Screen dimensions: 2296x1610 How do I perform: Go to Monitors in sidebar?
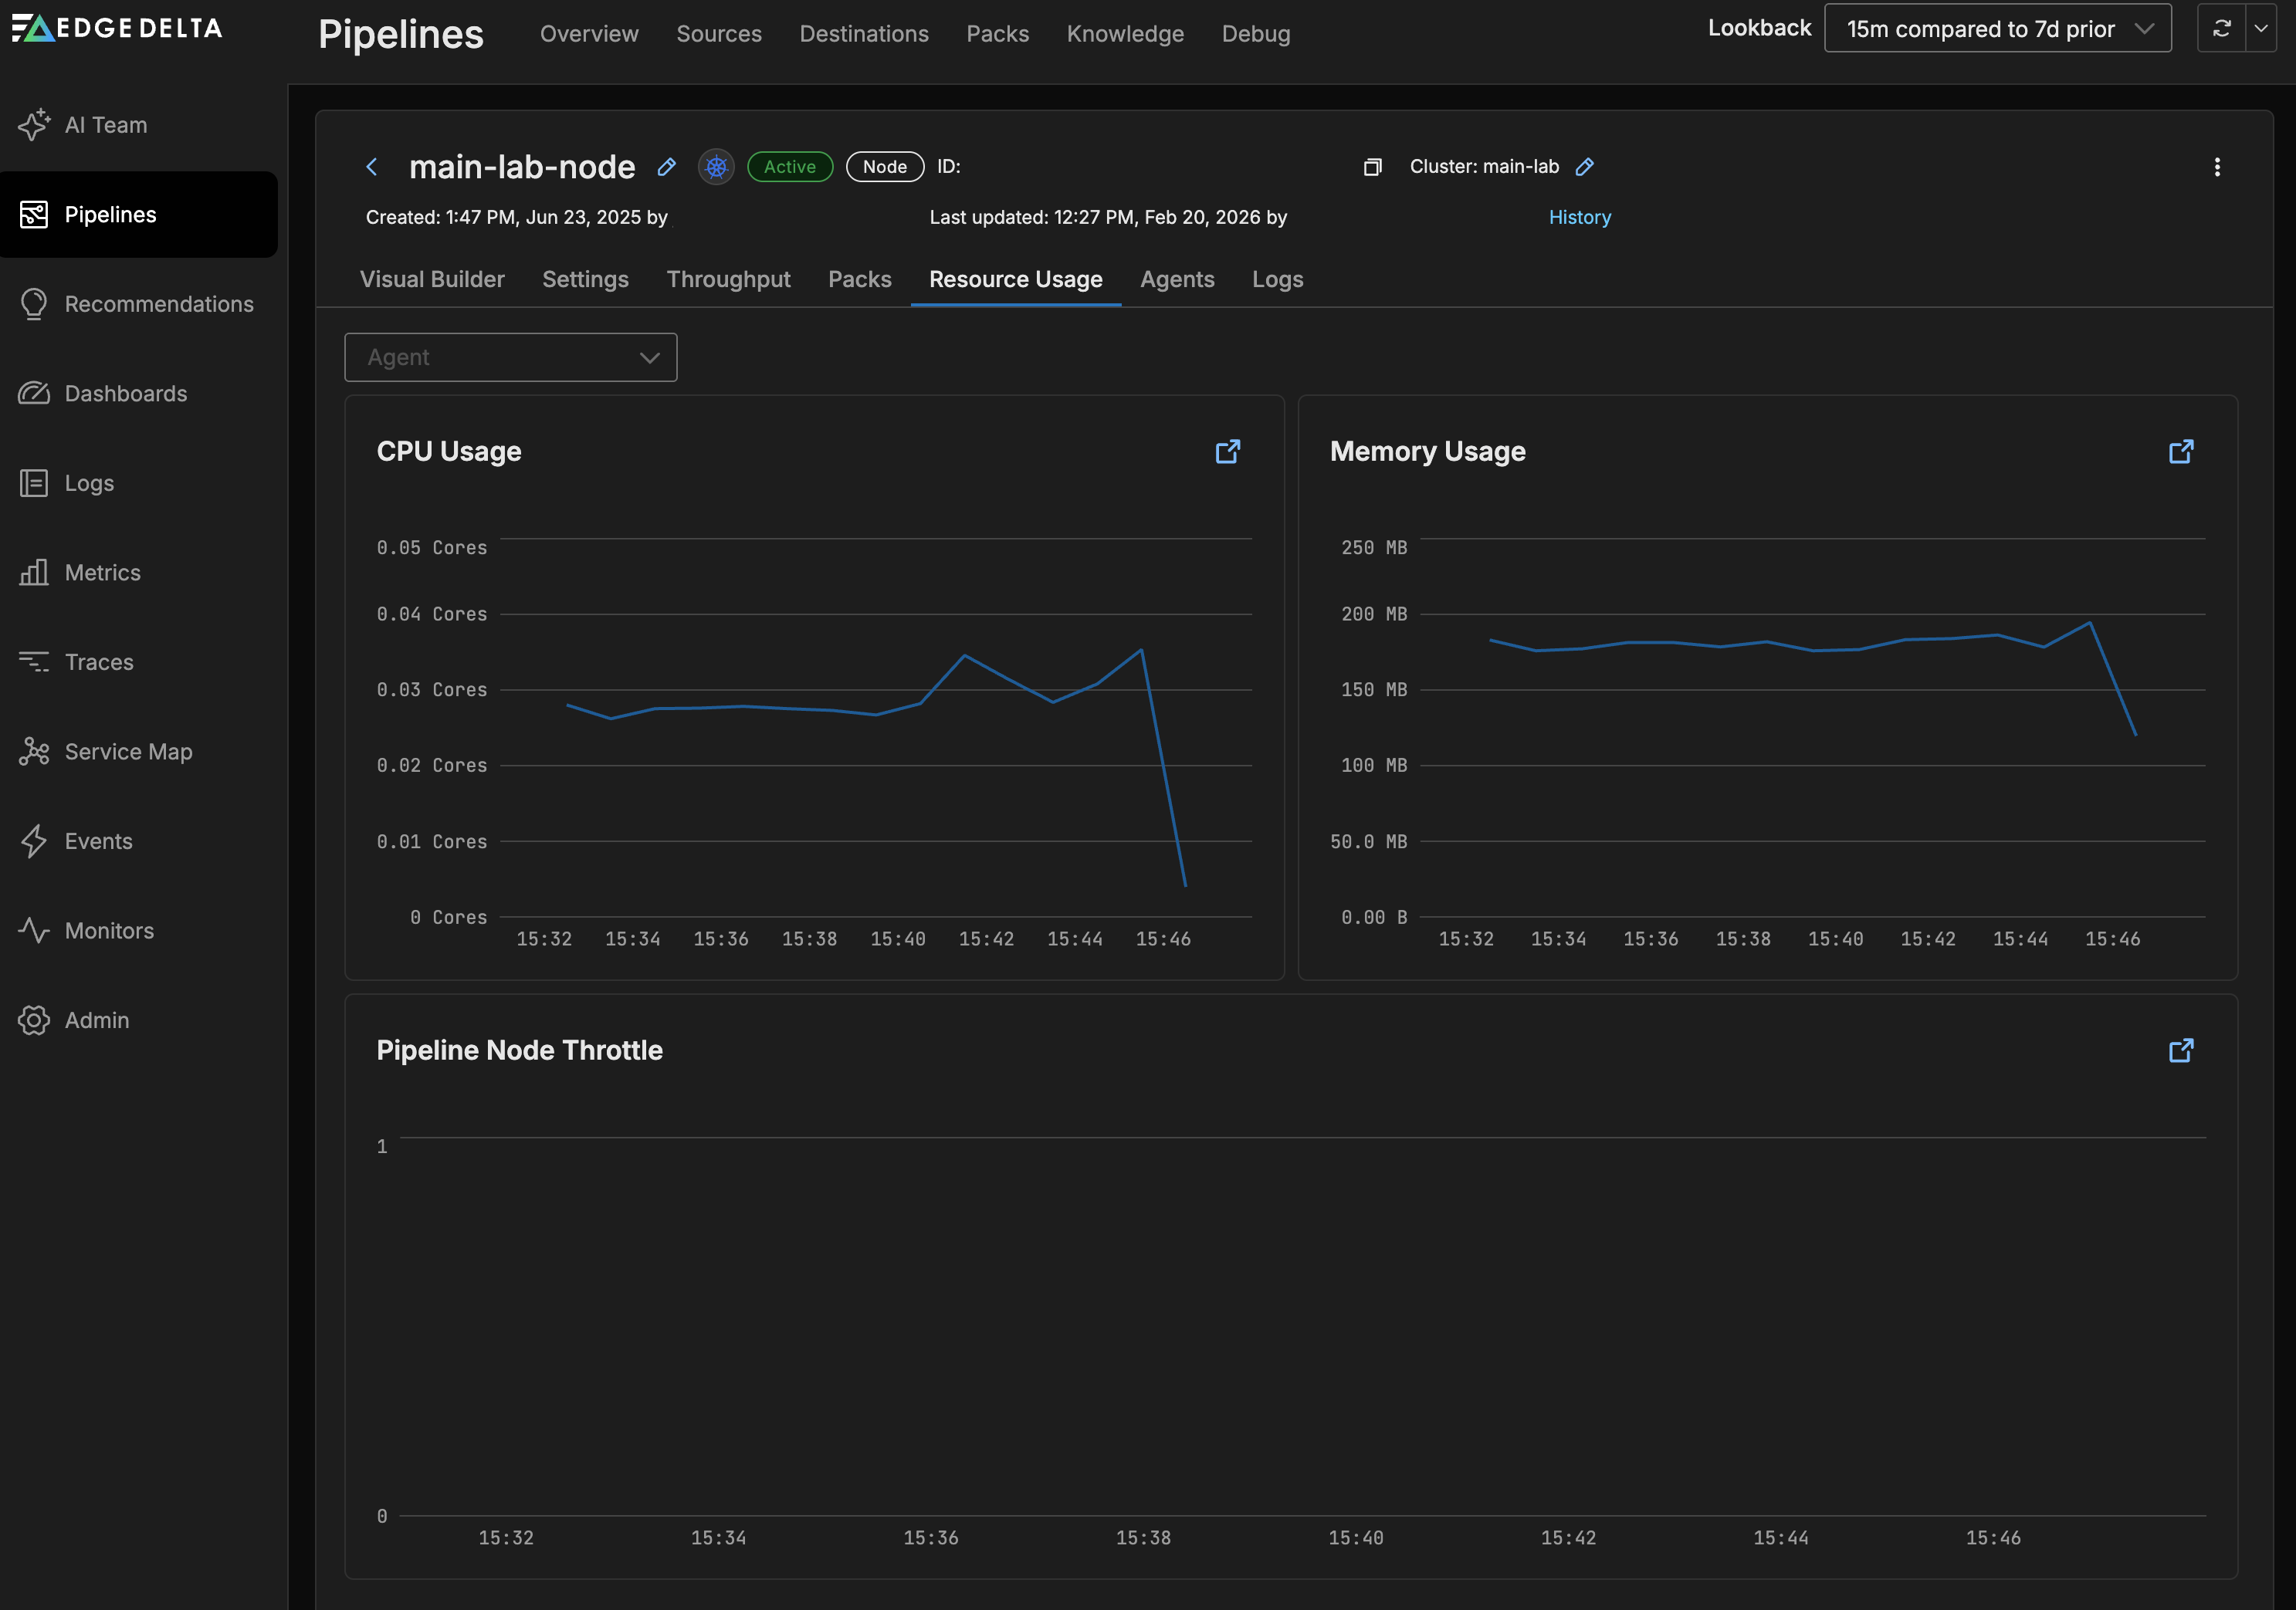(x=109, y=930)
